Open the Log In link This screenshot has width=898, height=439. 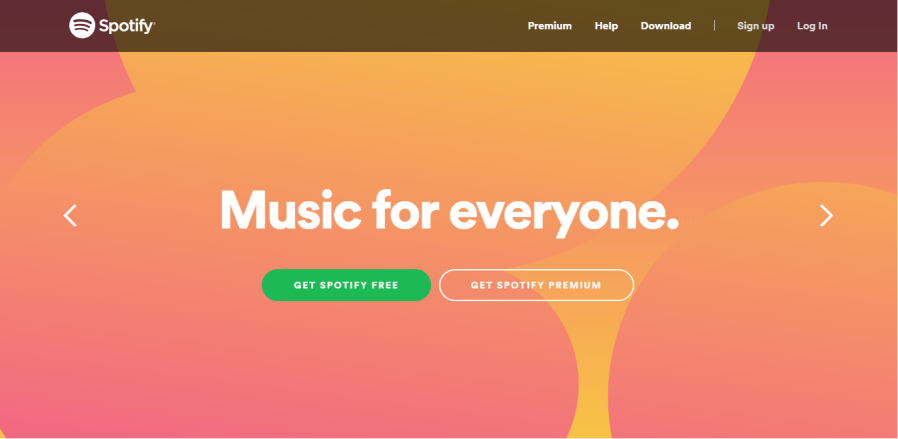click(x=812, y=26)
